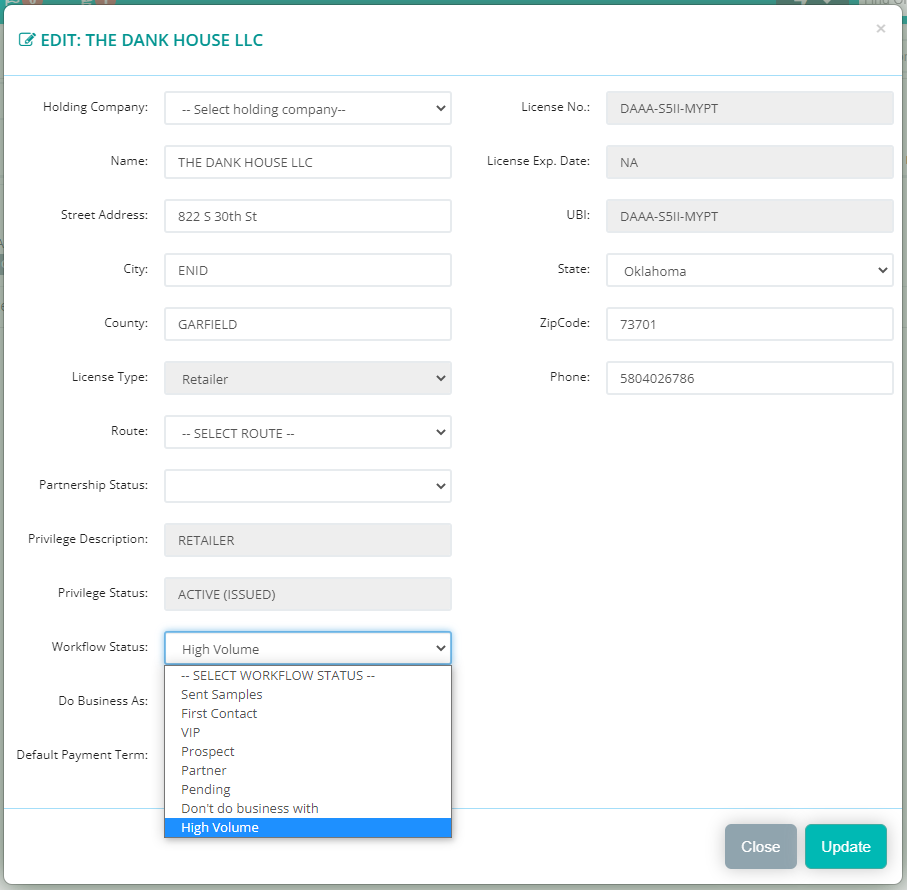Select 'Sent Samples' workflow option
The width and height of the screenshot is (907, 890).
pyautogui.click(x=222, y=694)
